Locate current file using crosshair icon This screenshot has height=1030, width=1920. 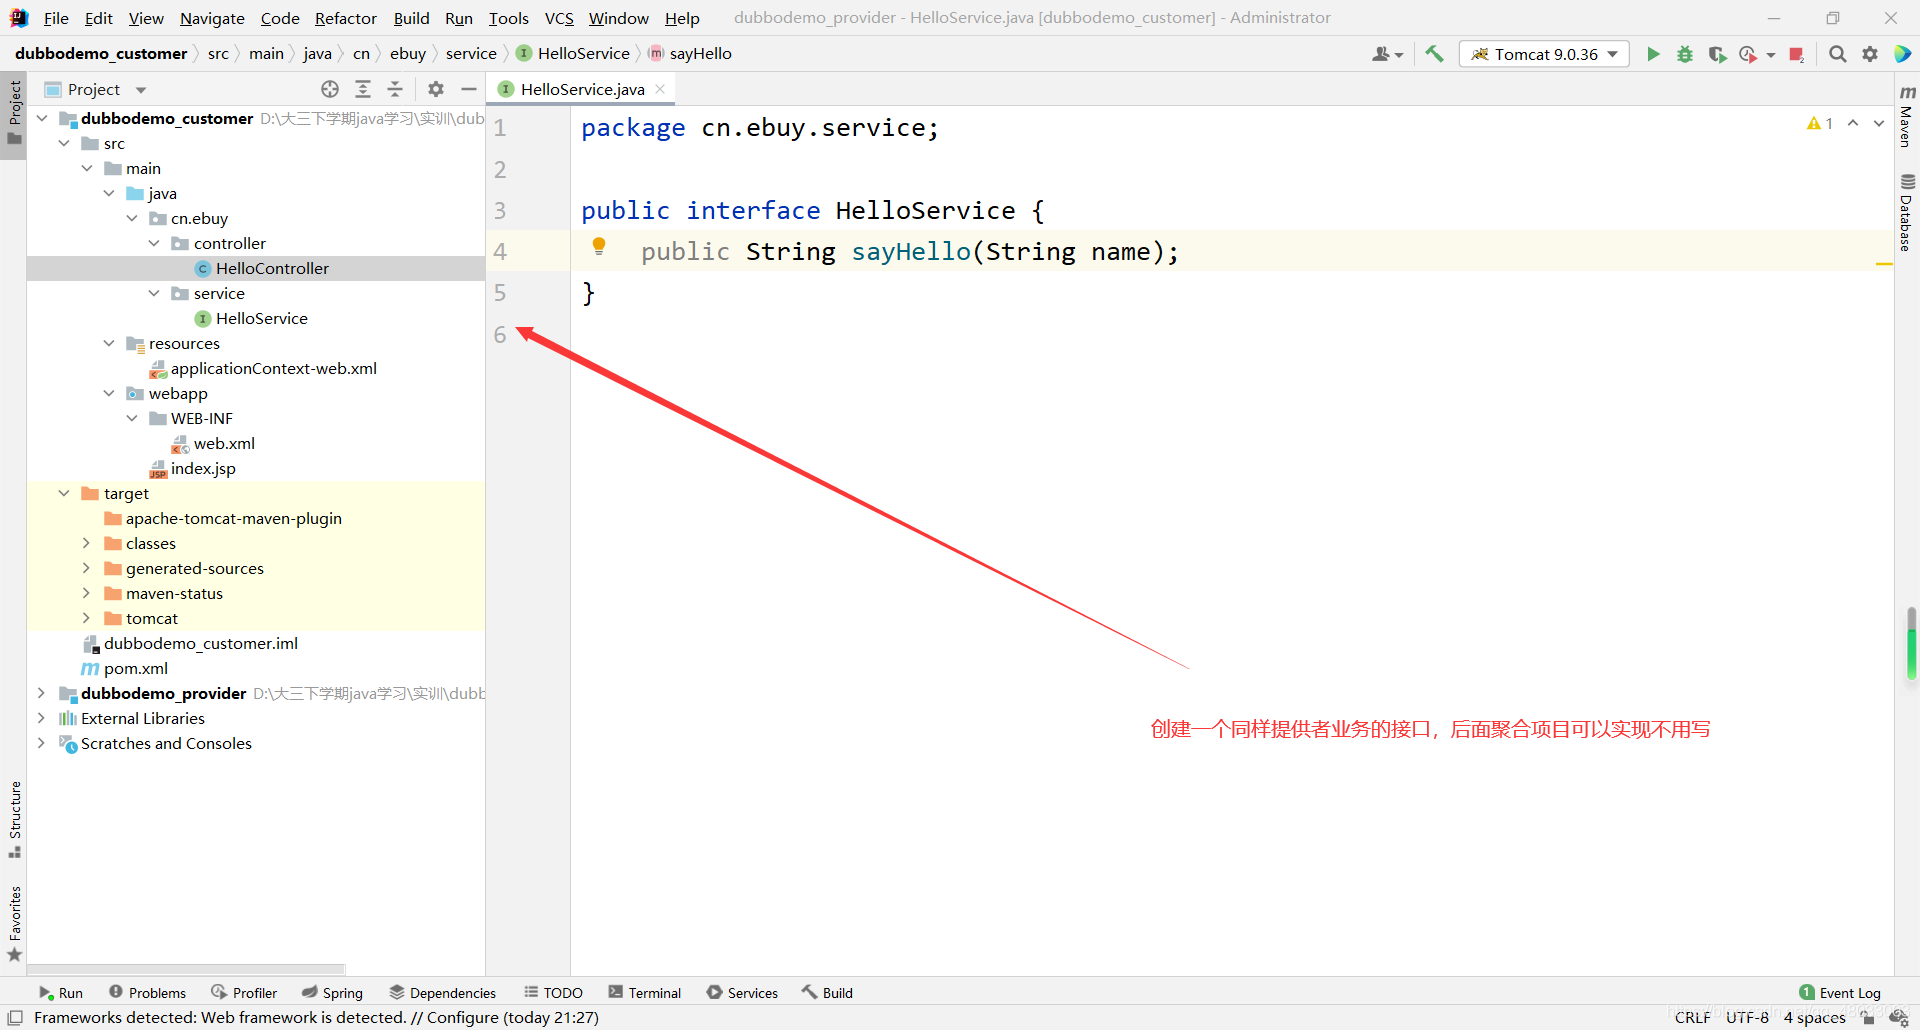coord(330,89)
